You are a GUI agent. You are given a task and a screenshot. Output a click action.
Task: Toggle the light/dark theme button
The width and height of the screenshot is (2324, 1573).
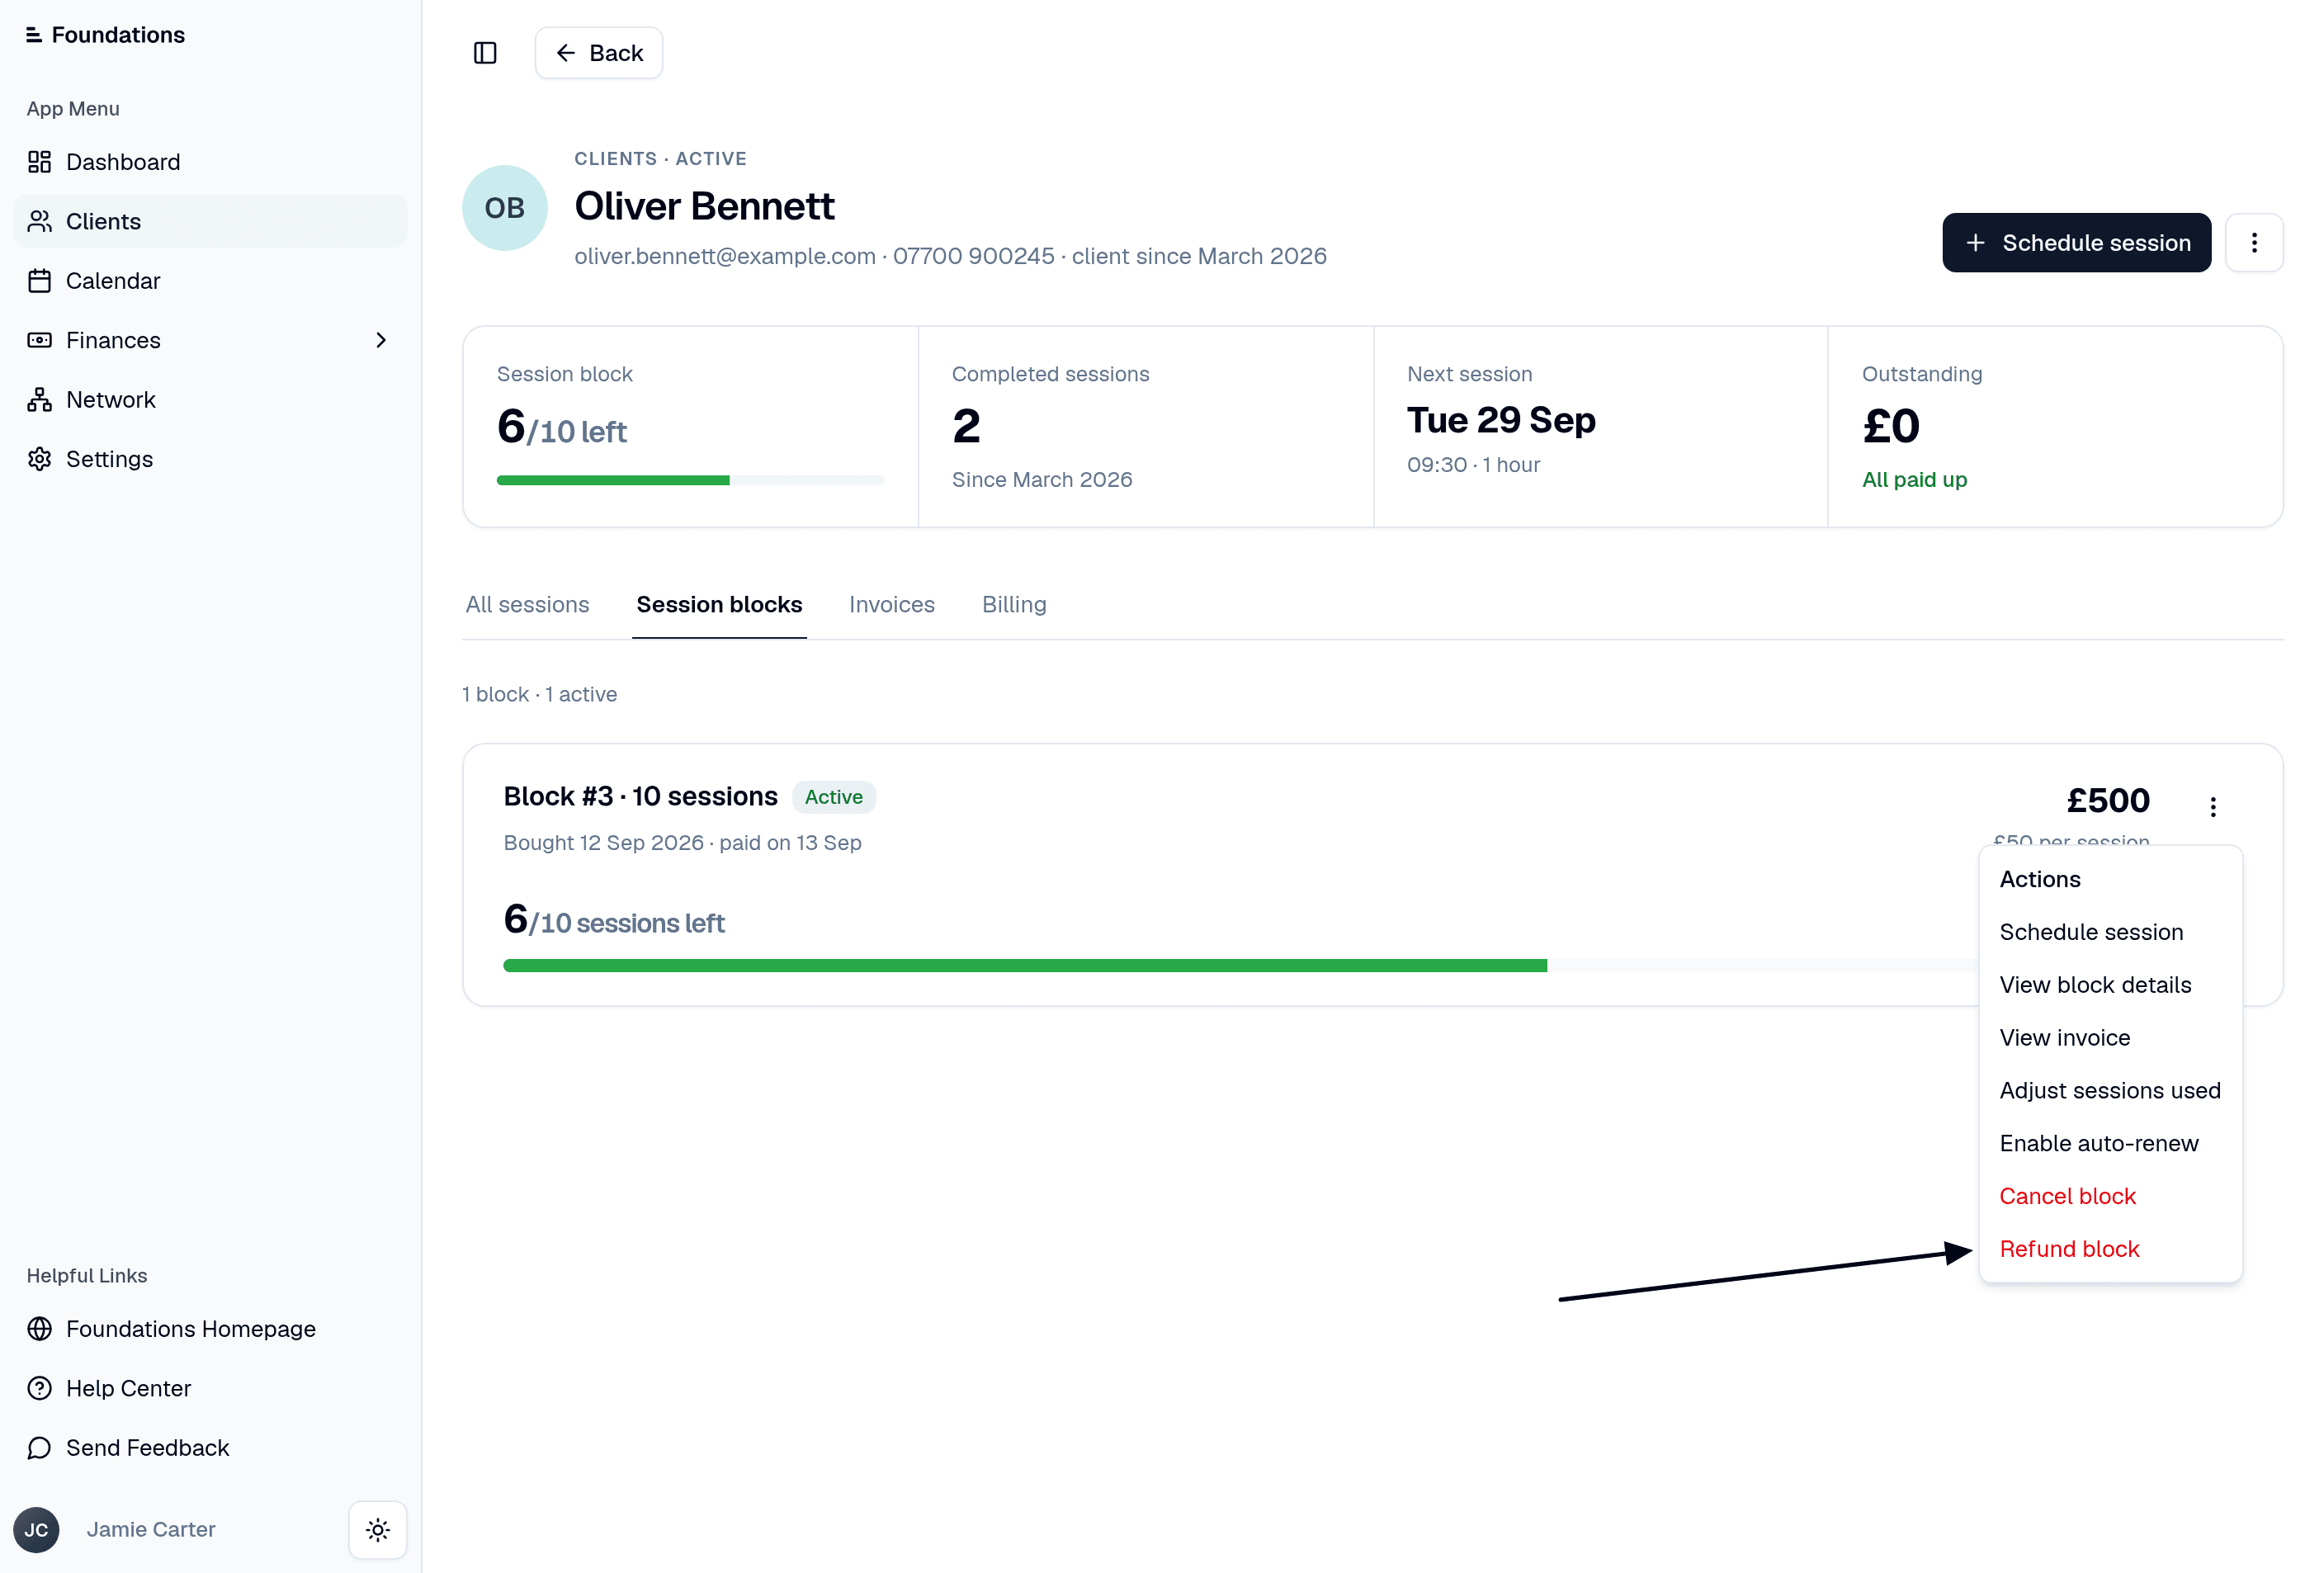(378, 1529)
